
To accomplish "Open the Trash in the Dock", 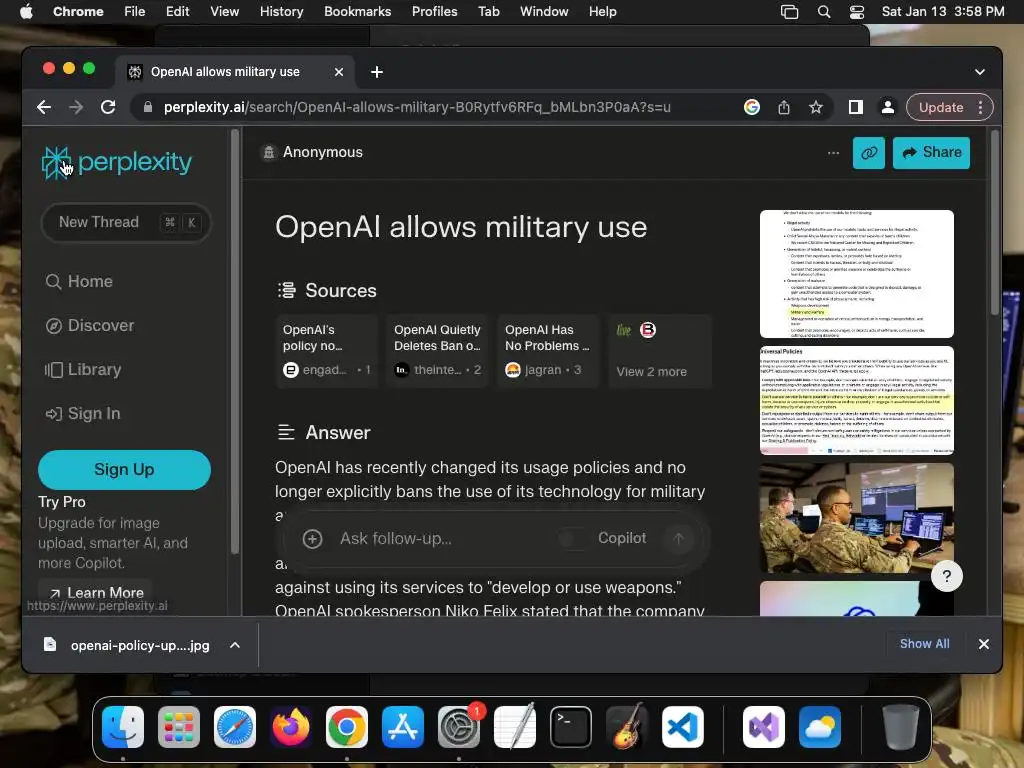I will click(x=901, y=727).
